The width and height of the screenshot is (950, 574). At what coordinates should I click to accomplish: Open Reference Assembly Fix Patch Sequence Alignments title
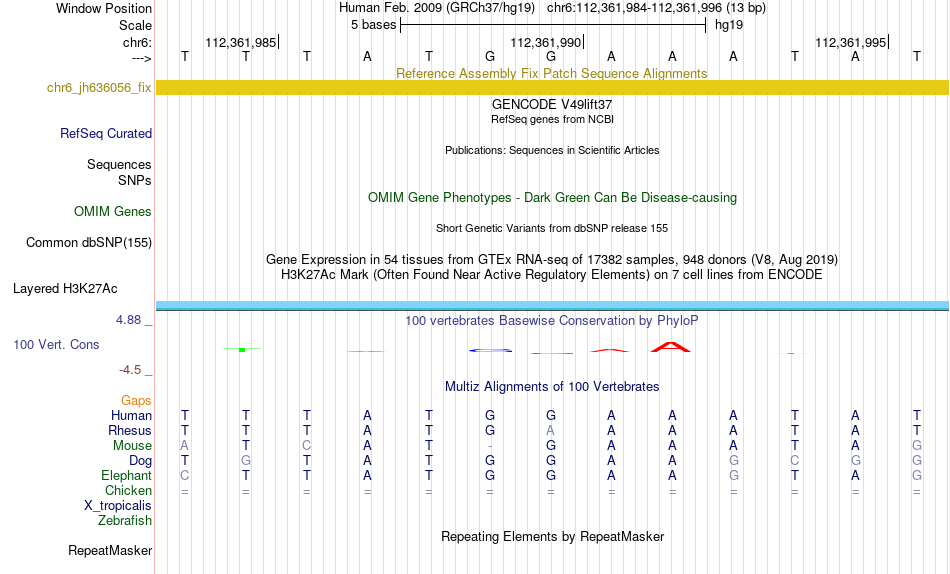[x=551, y=73]
